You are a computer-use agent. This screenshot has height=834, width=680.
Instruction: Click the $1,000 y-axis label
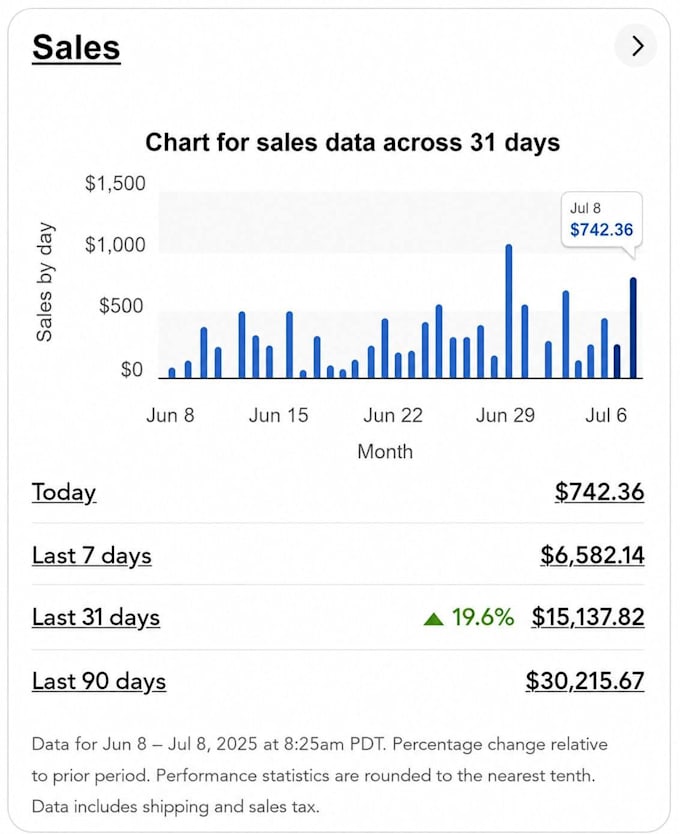[115, 245]
